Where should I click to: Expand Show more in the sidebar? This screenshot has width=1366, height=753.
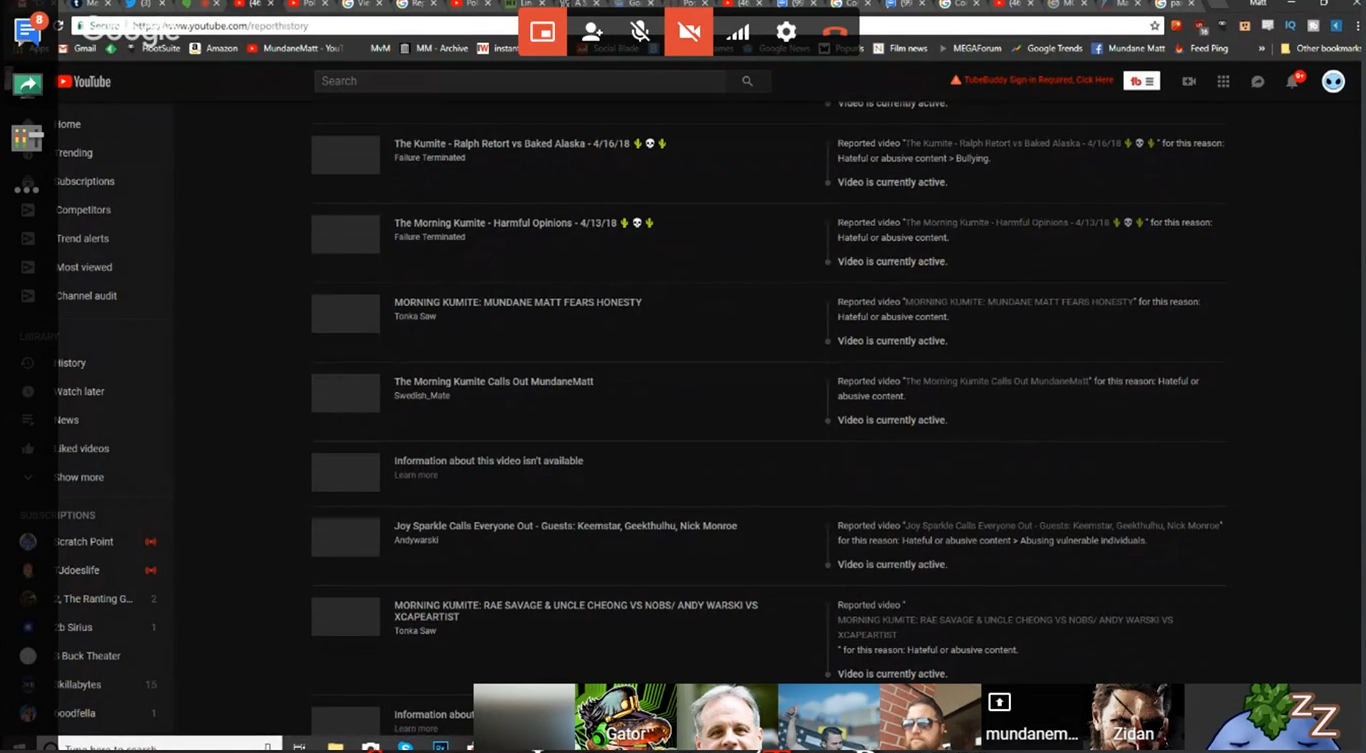point(79,477)
